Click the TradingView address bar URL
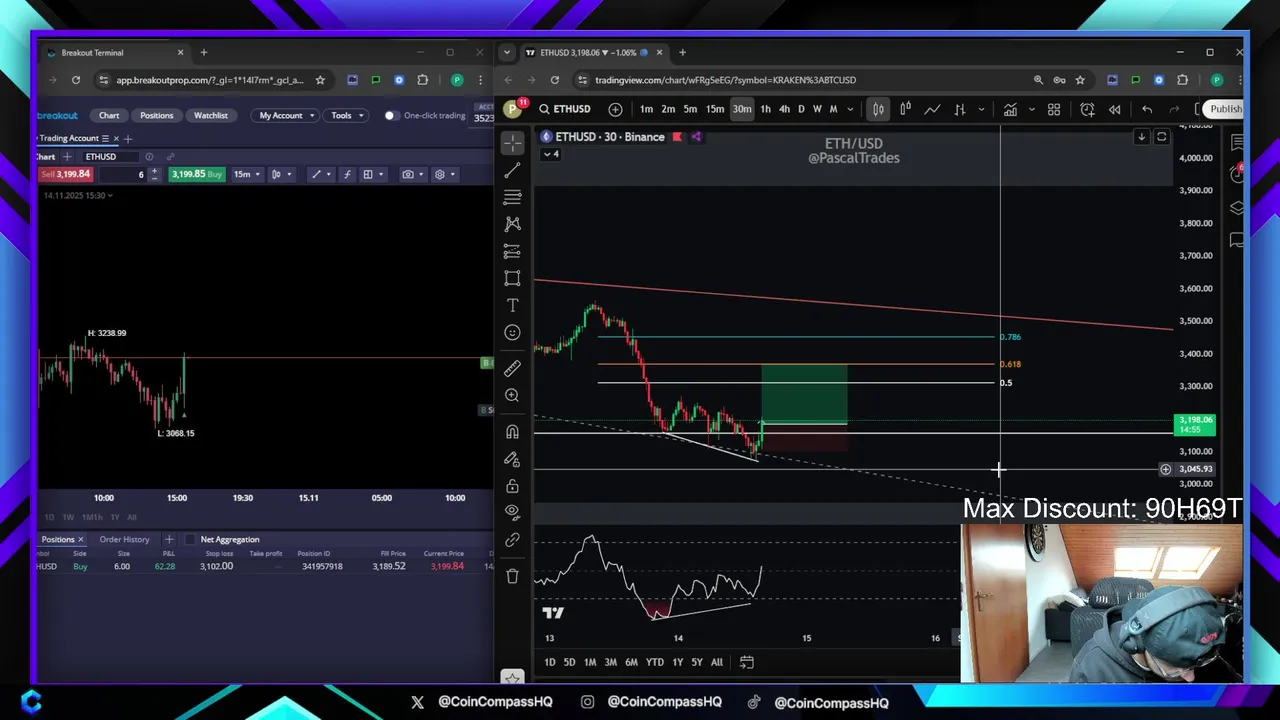The width and height of the screenshot is (1280, 720). (725, 80)
